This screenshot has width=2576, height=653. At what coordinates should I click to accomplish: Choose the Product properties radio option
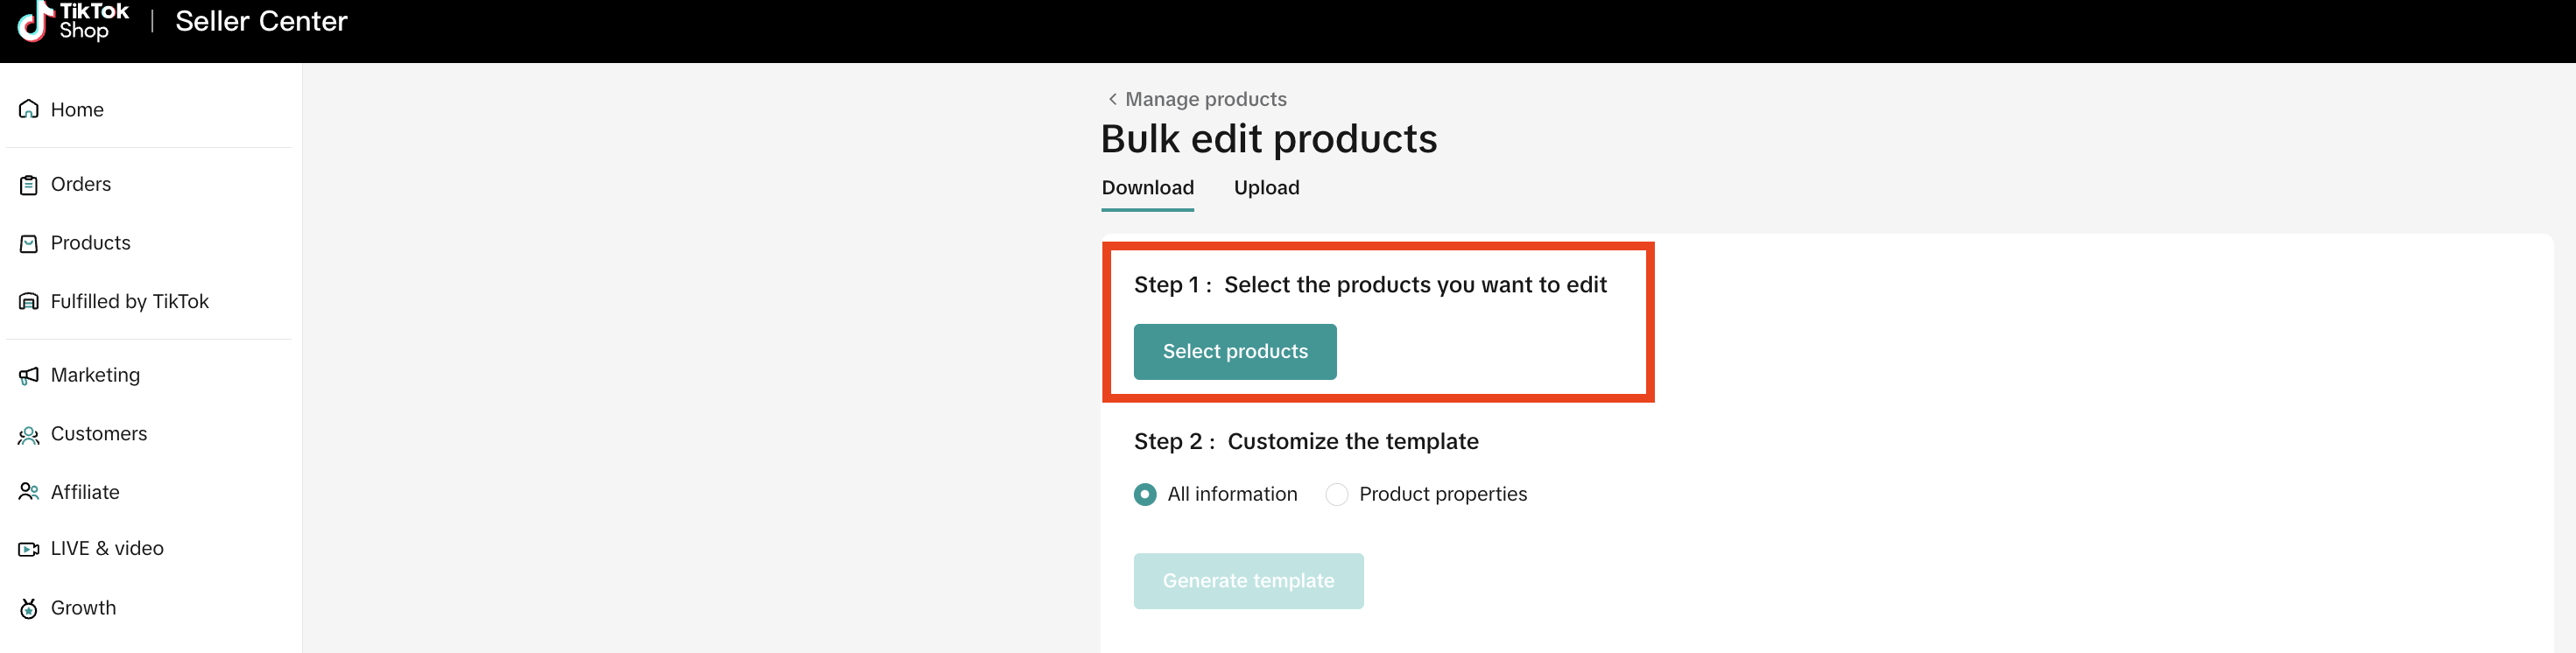[1336, 494]
